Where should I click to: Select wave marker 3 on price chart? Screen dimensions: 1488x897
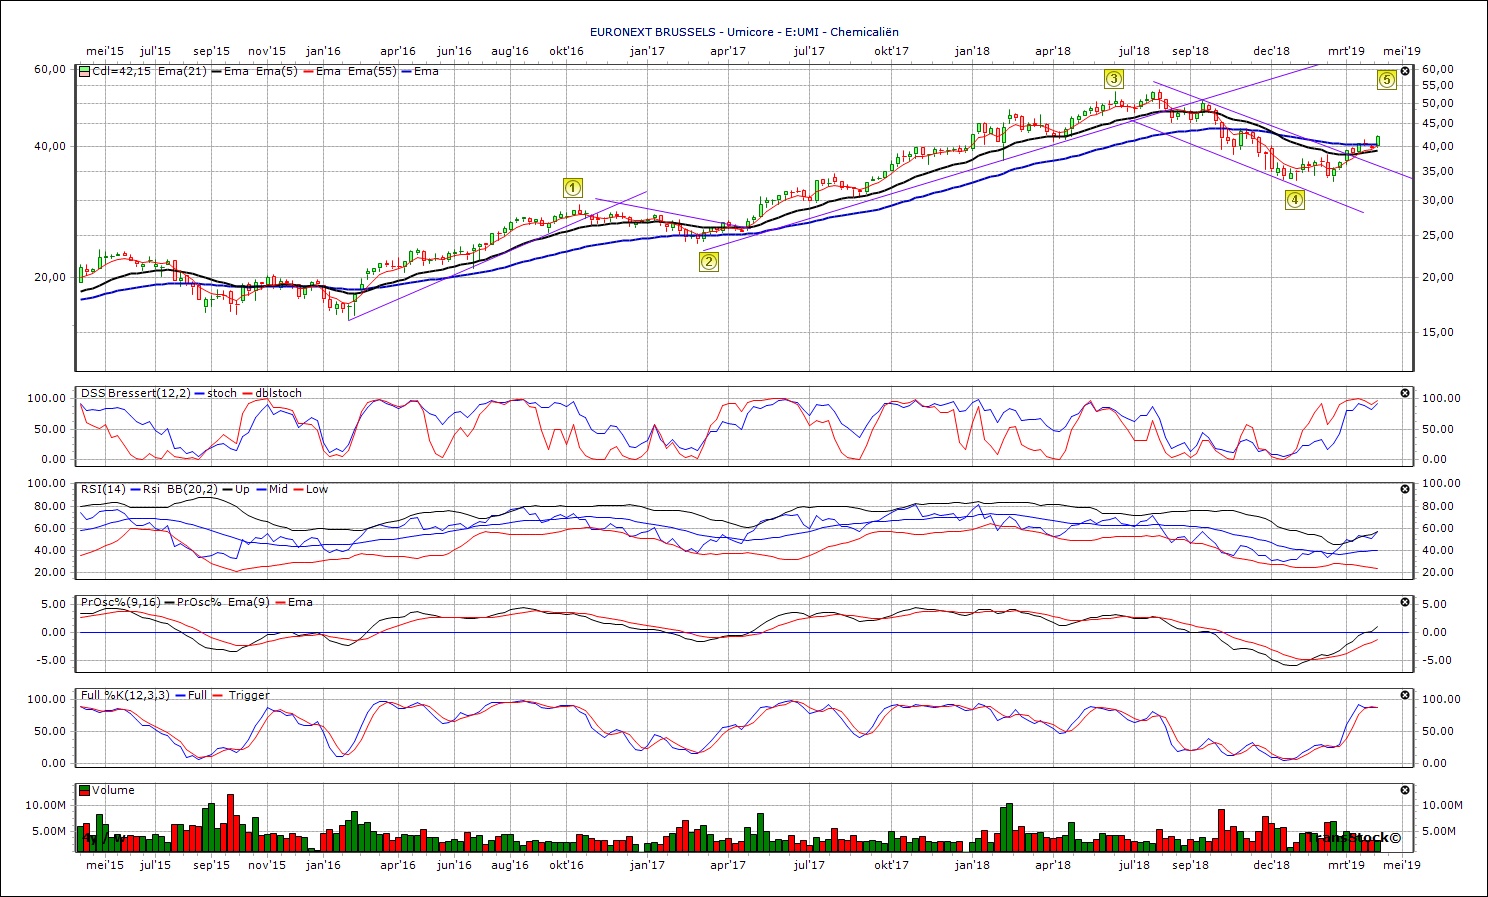click(1114, 78)
